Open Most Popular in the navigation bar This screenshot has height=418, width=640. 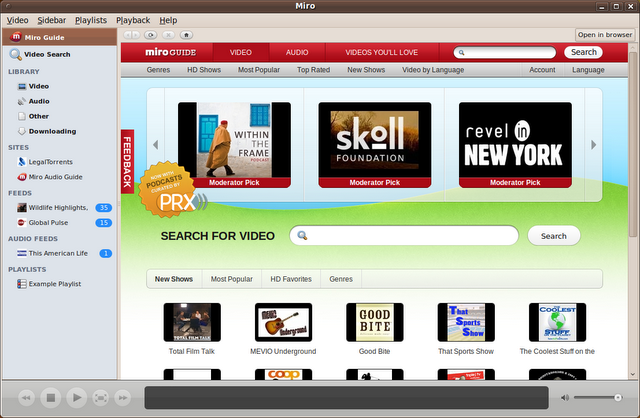(259, 70)
